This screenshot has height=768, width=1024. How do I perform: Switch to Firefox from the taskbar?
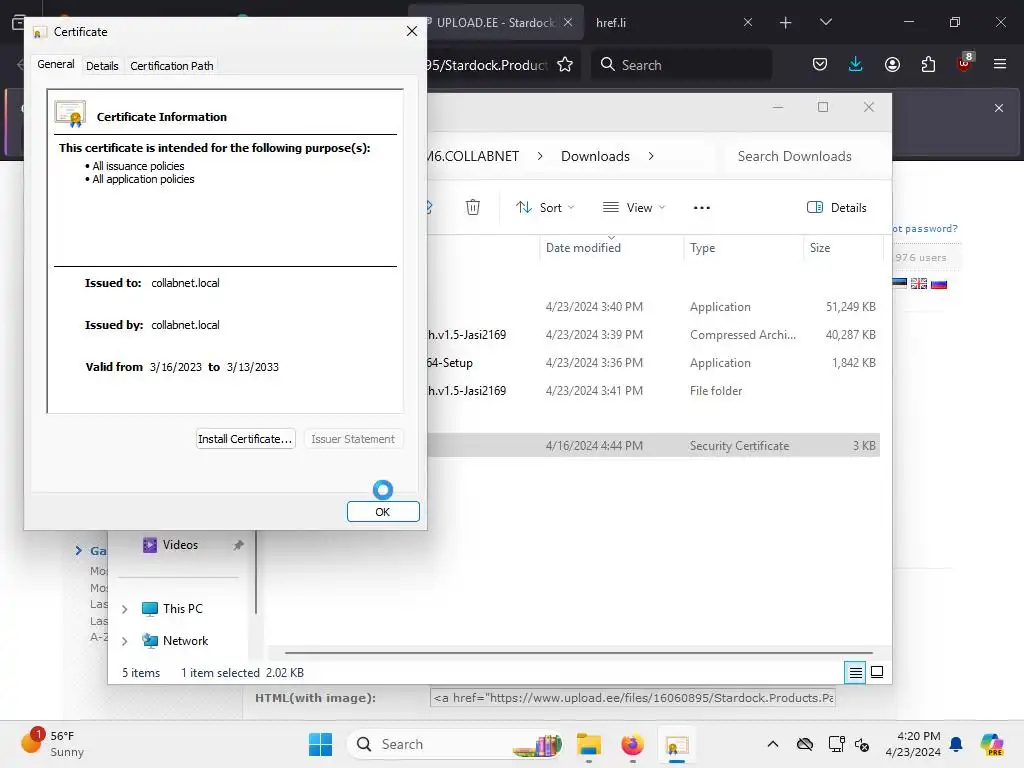(632, 744)
